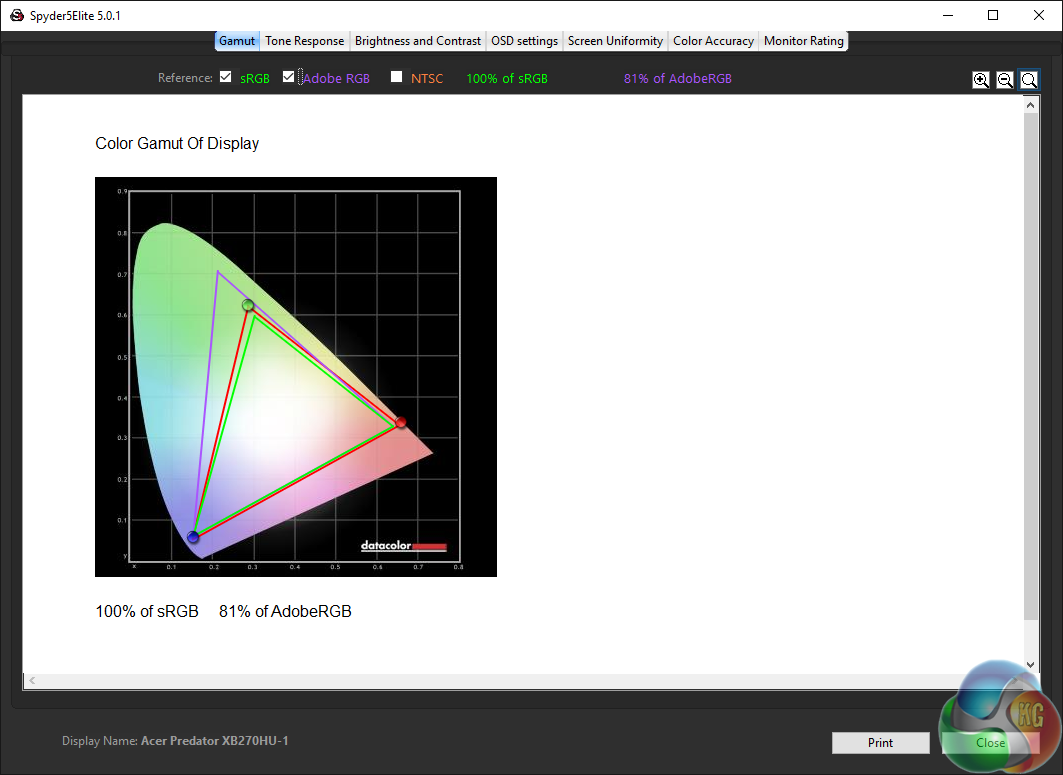
Task: Click the vertical scrollbar up arrow
Action: click(x=1031, y=104)
